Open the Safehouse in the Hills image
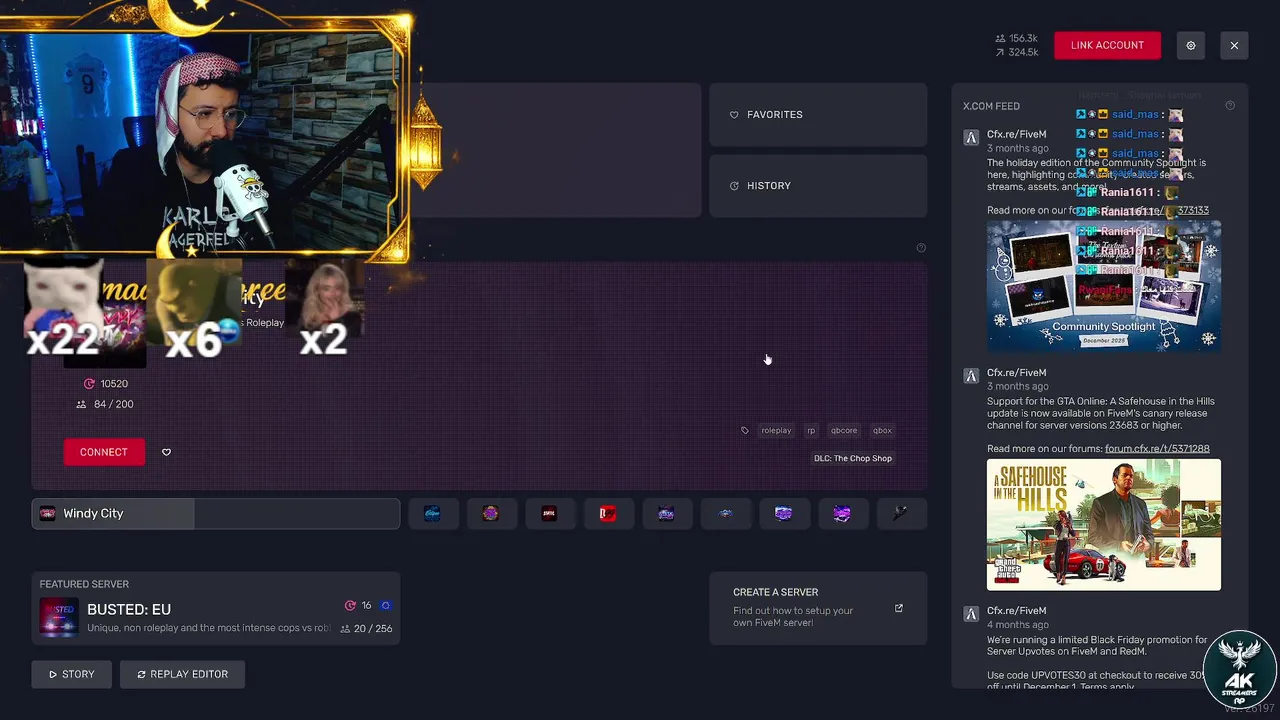This screenshot has width=1280, height=720. pos(1104,524)
